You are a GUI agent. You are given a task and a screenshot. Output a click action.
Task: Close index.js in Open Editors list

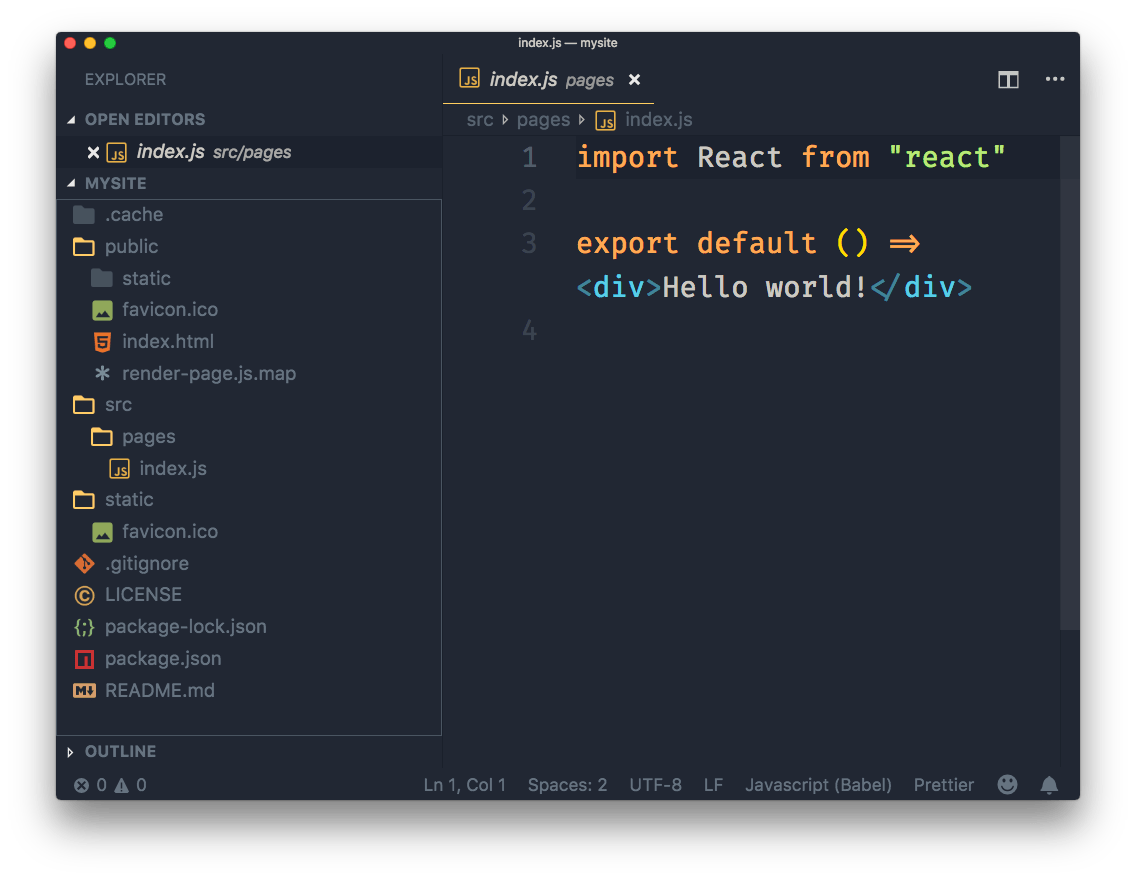point(93,152)
